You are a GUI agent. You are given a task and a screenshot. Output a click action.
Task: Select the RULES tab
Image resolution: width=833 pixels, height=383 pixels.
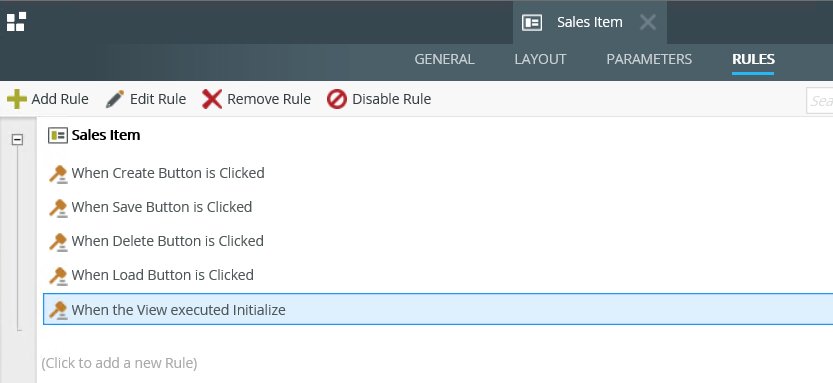tap(753, 59)
